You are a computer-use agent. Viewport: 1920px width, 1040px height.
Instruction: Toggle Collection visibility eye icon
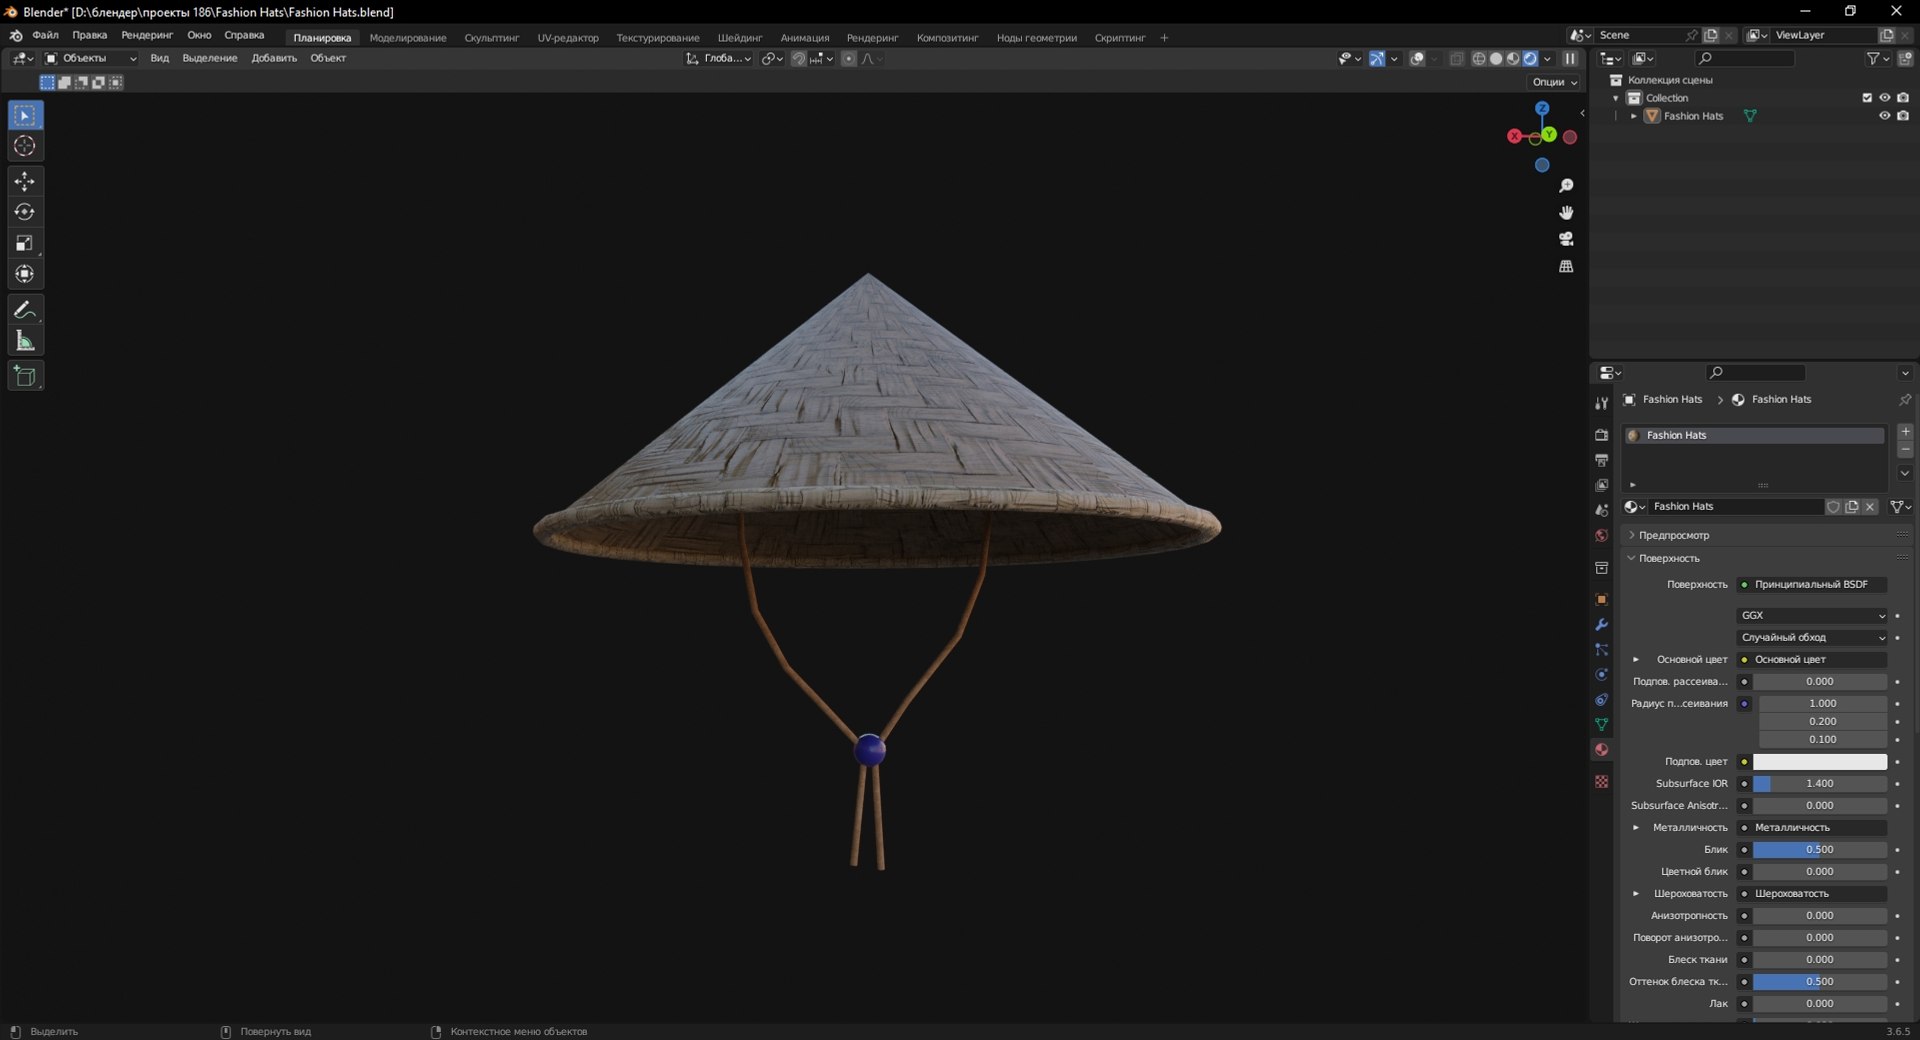tap(1884, 98)
